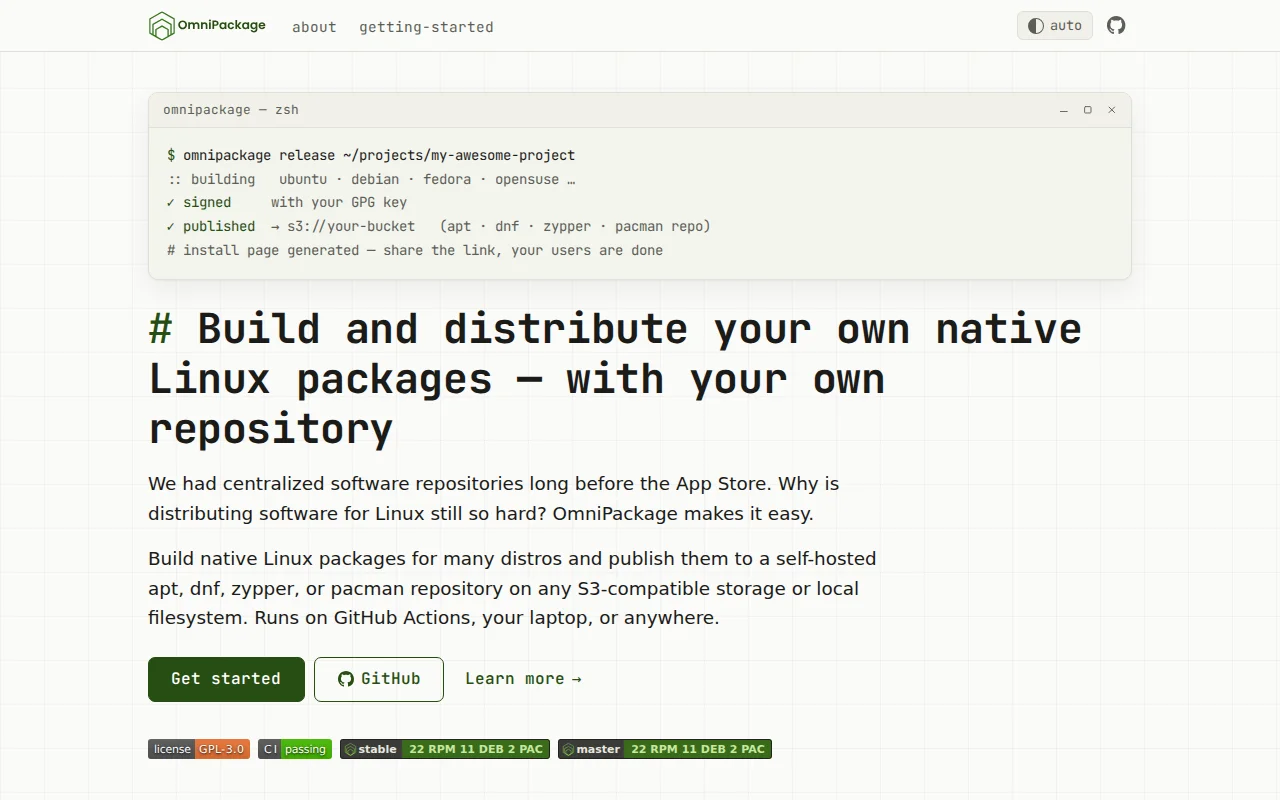The image size is (1280, 800).
Task: Click the 'omnipackage — zsh' terminal title
Action: 231,110
